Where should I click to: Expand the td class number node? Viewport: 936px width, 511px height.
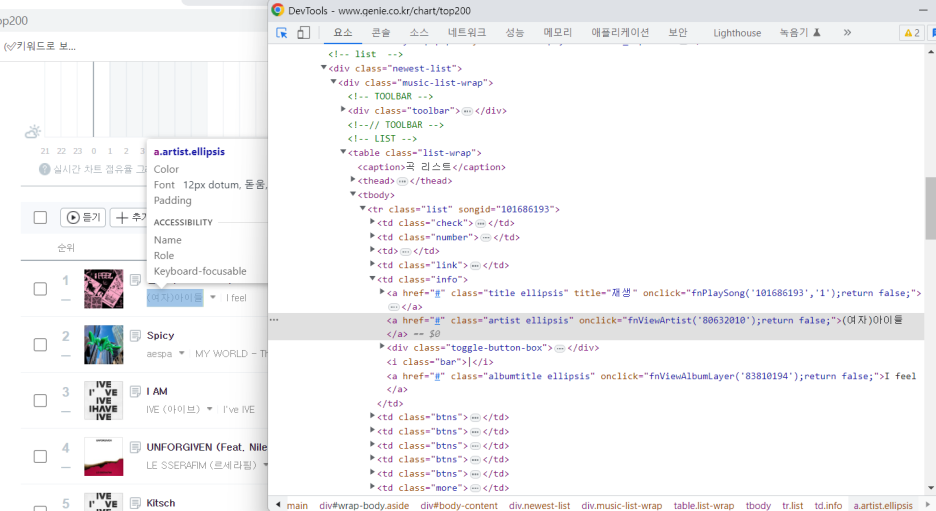point(372,236)
